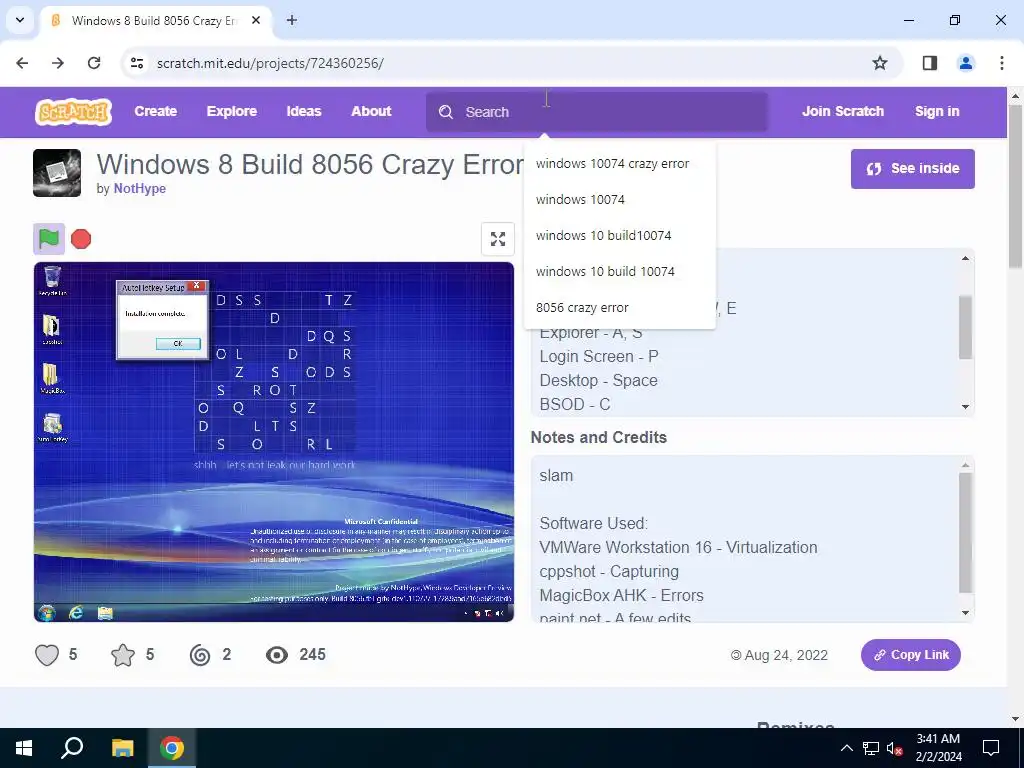This screenshot has height=768, width=1024.
Task: Click Chrome icon in the taskbar
Action: click(172, 748)
